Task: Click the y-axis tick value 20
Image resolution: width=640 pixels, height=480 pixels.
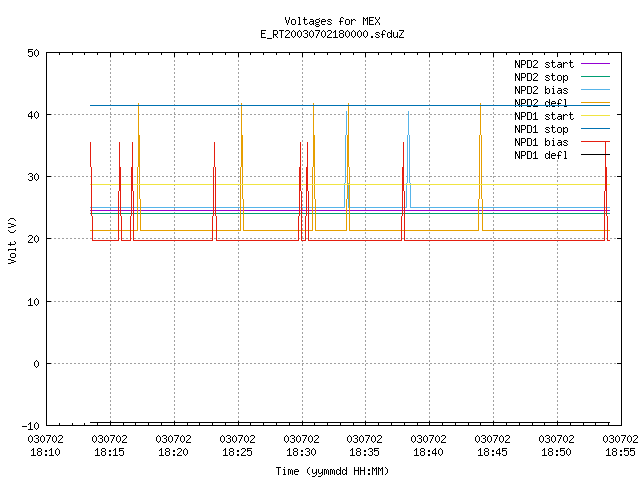Action: coord(33,240)
